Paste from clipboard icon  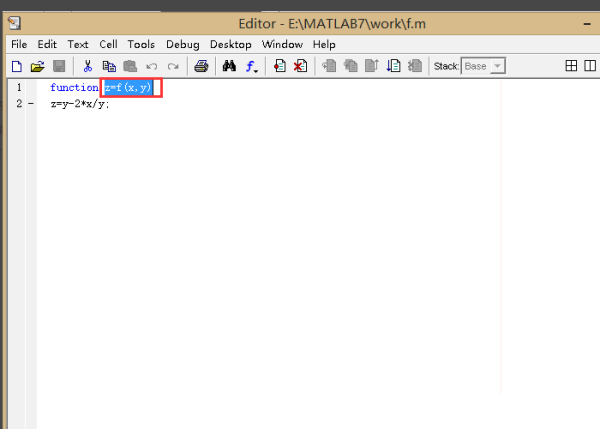(x=130, y=66)
